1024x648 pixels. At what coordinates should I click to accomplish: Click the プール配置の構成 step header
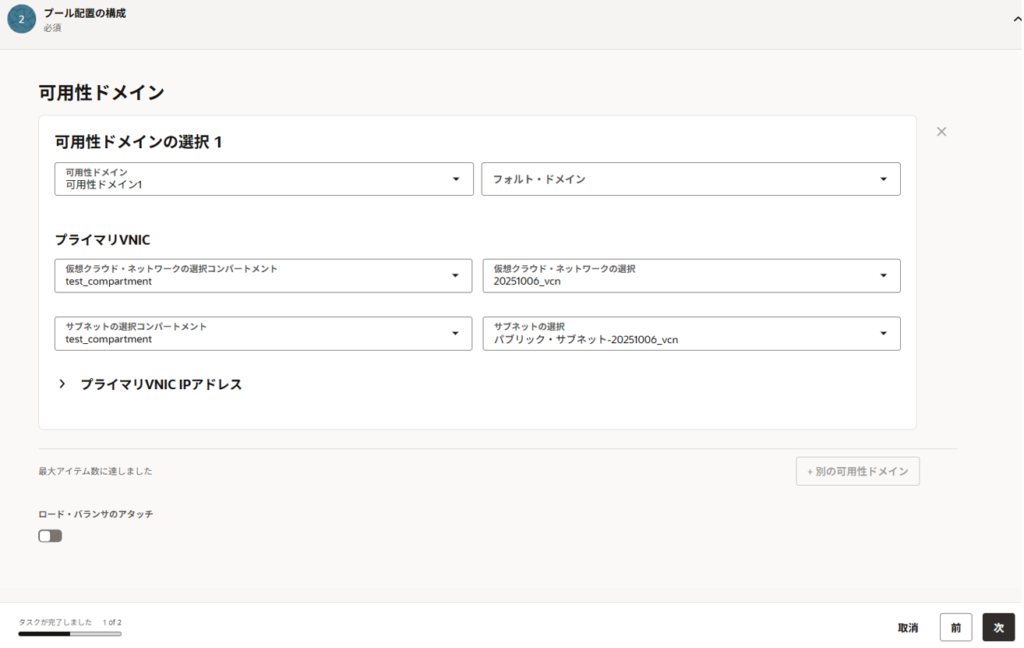tap(85, 14)
